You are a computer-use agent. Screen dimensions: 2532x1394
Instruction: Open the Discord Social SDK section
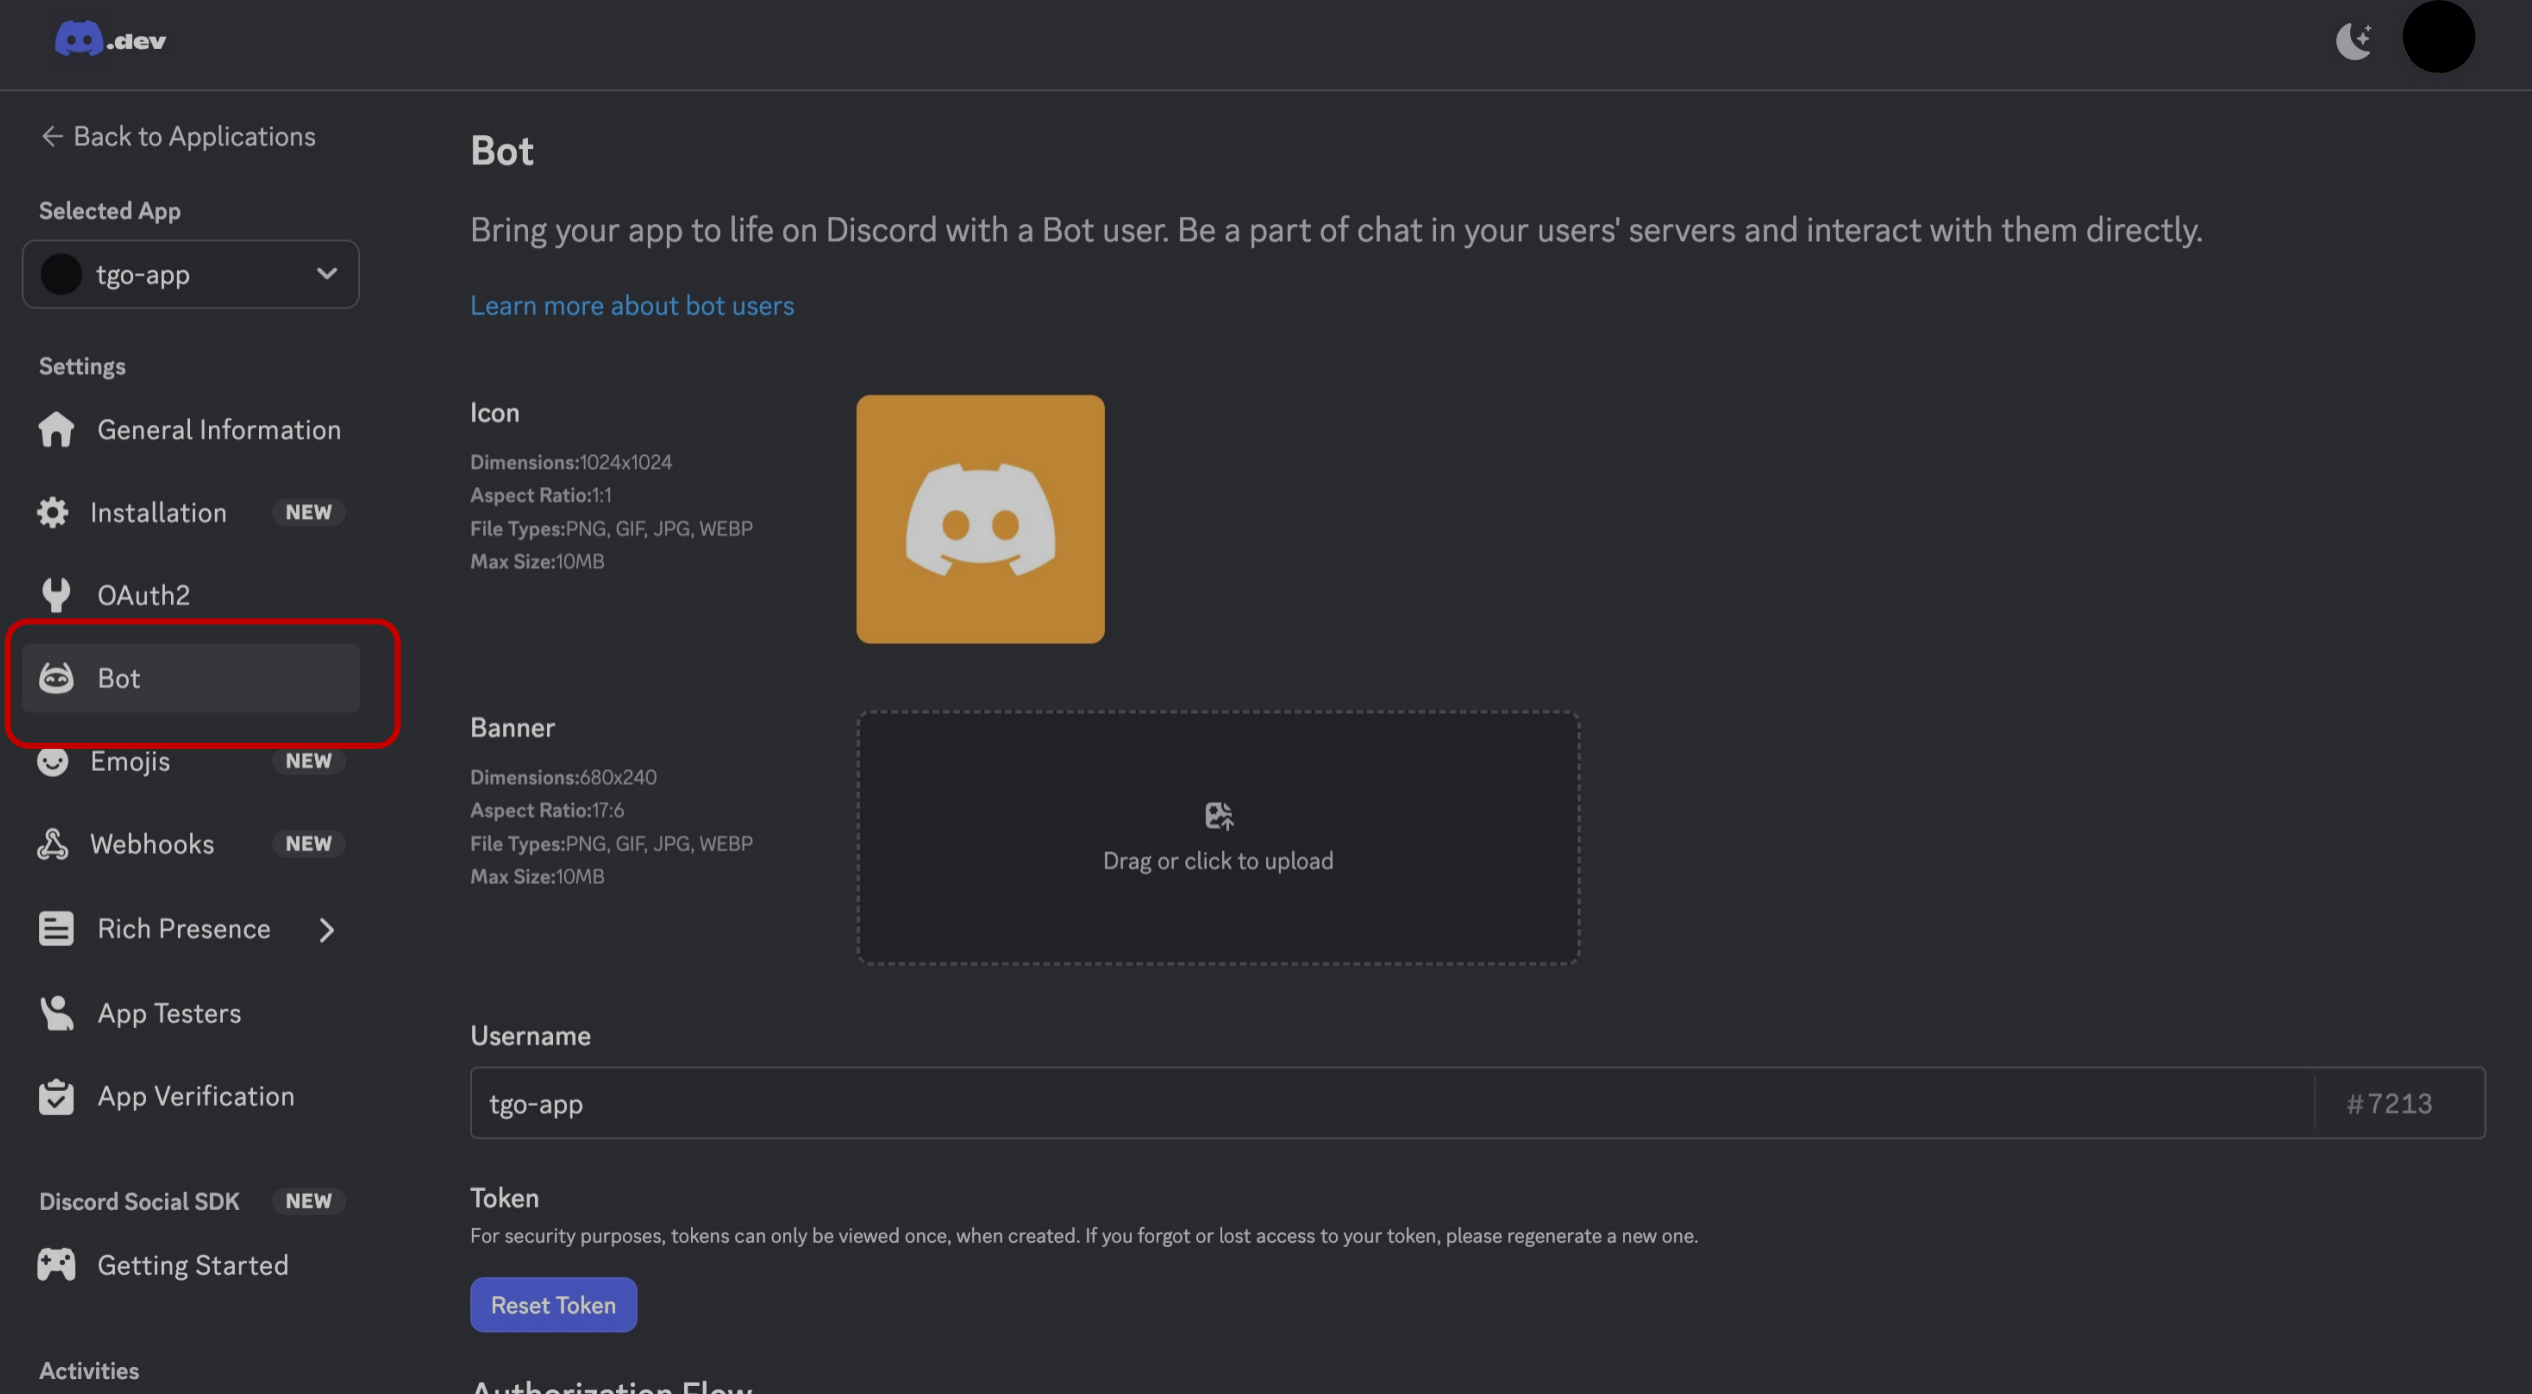139,1201
